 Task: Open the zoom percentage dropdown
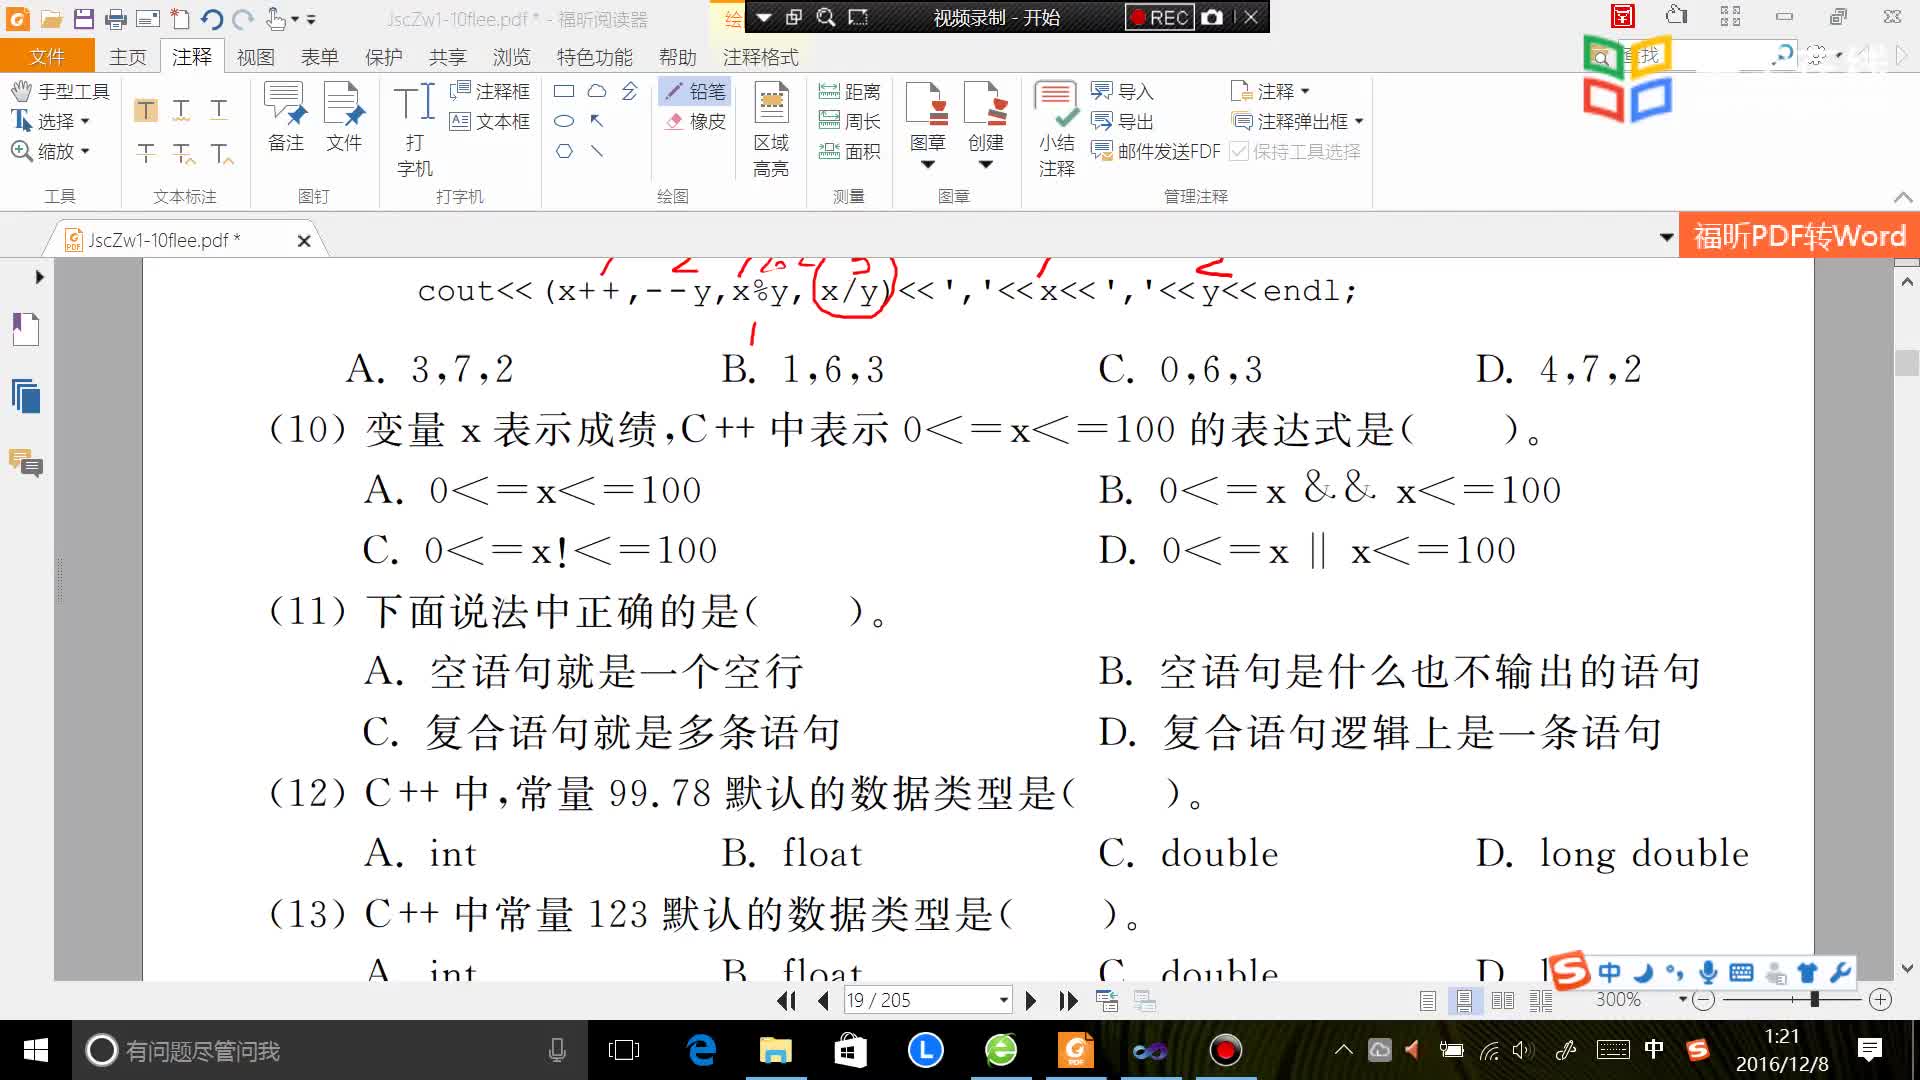point(1682,1000)
